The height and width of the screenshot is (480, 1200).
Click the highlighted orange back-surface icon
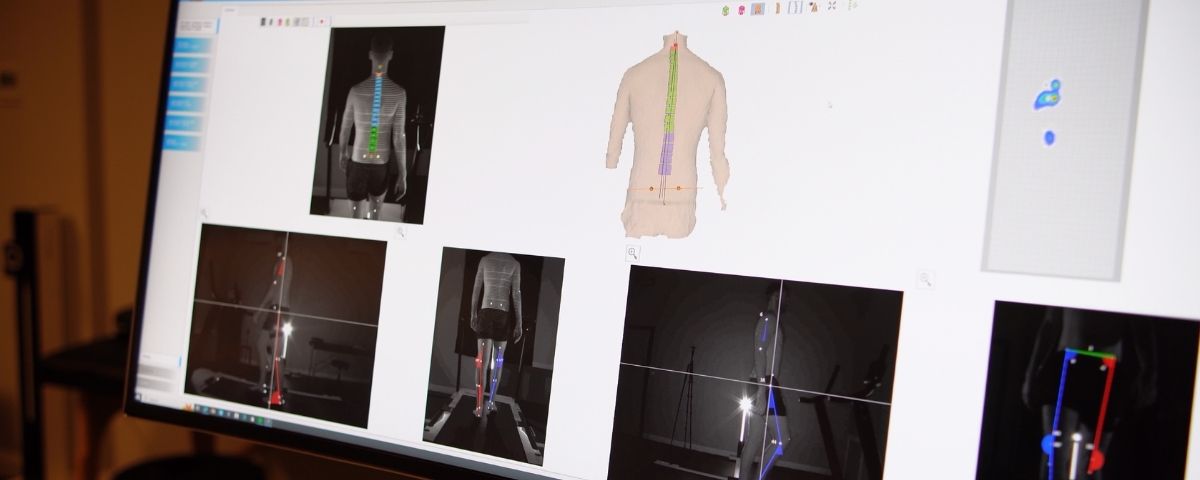click(758, 9)
